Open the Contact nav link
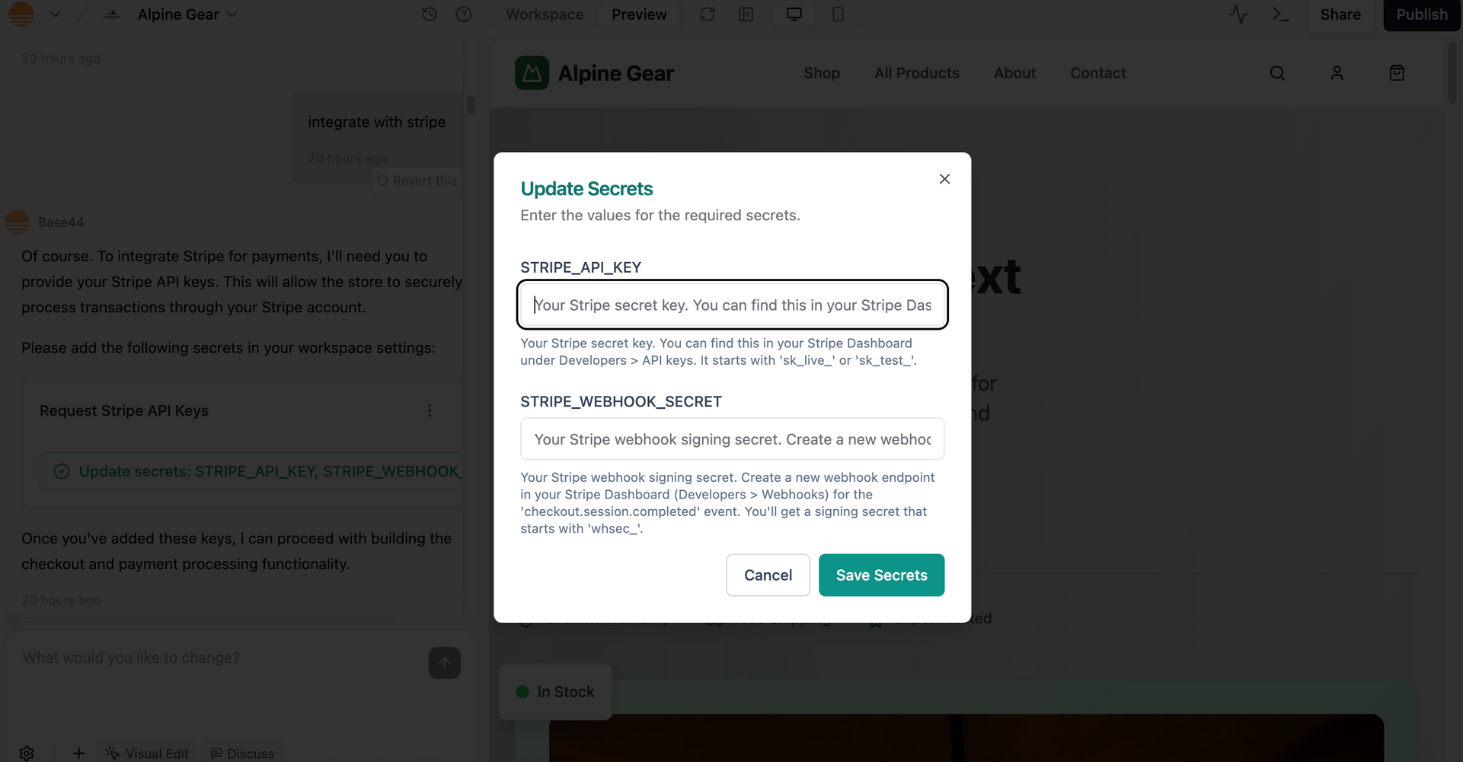Image resolution: width=1463 pixels, height=762 pixels. pyautogui.click(x=1098, y=73)
